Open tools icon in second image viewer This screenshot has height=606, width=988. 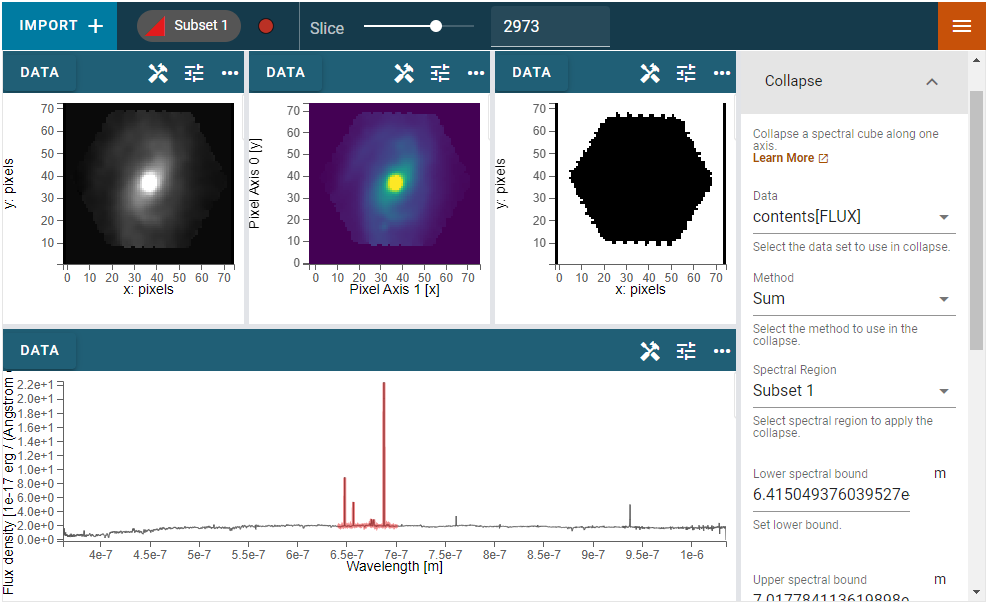[404, 73]
